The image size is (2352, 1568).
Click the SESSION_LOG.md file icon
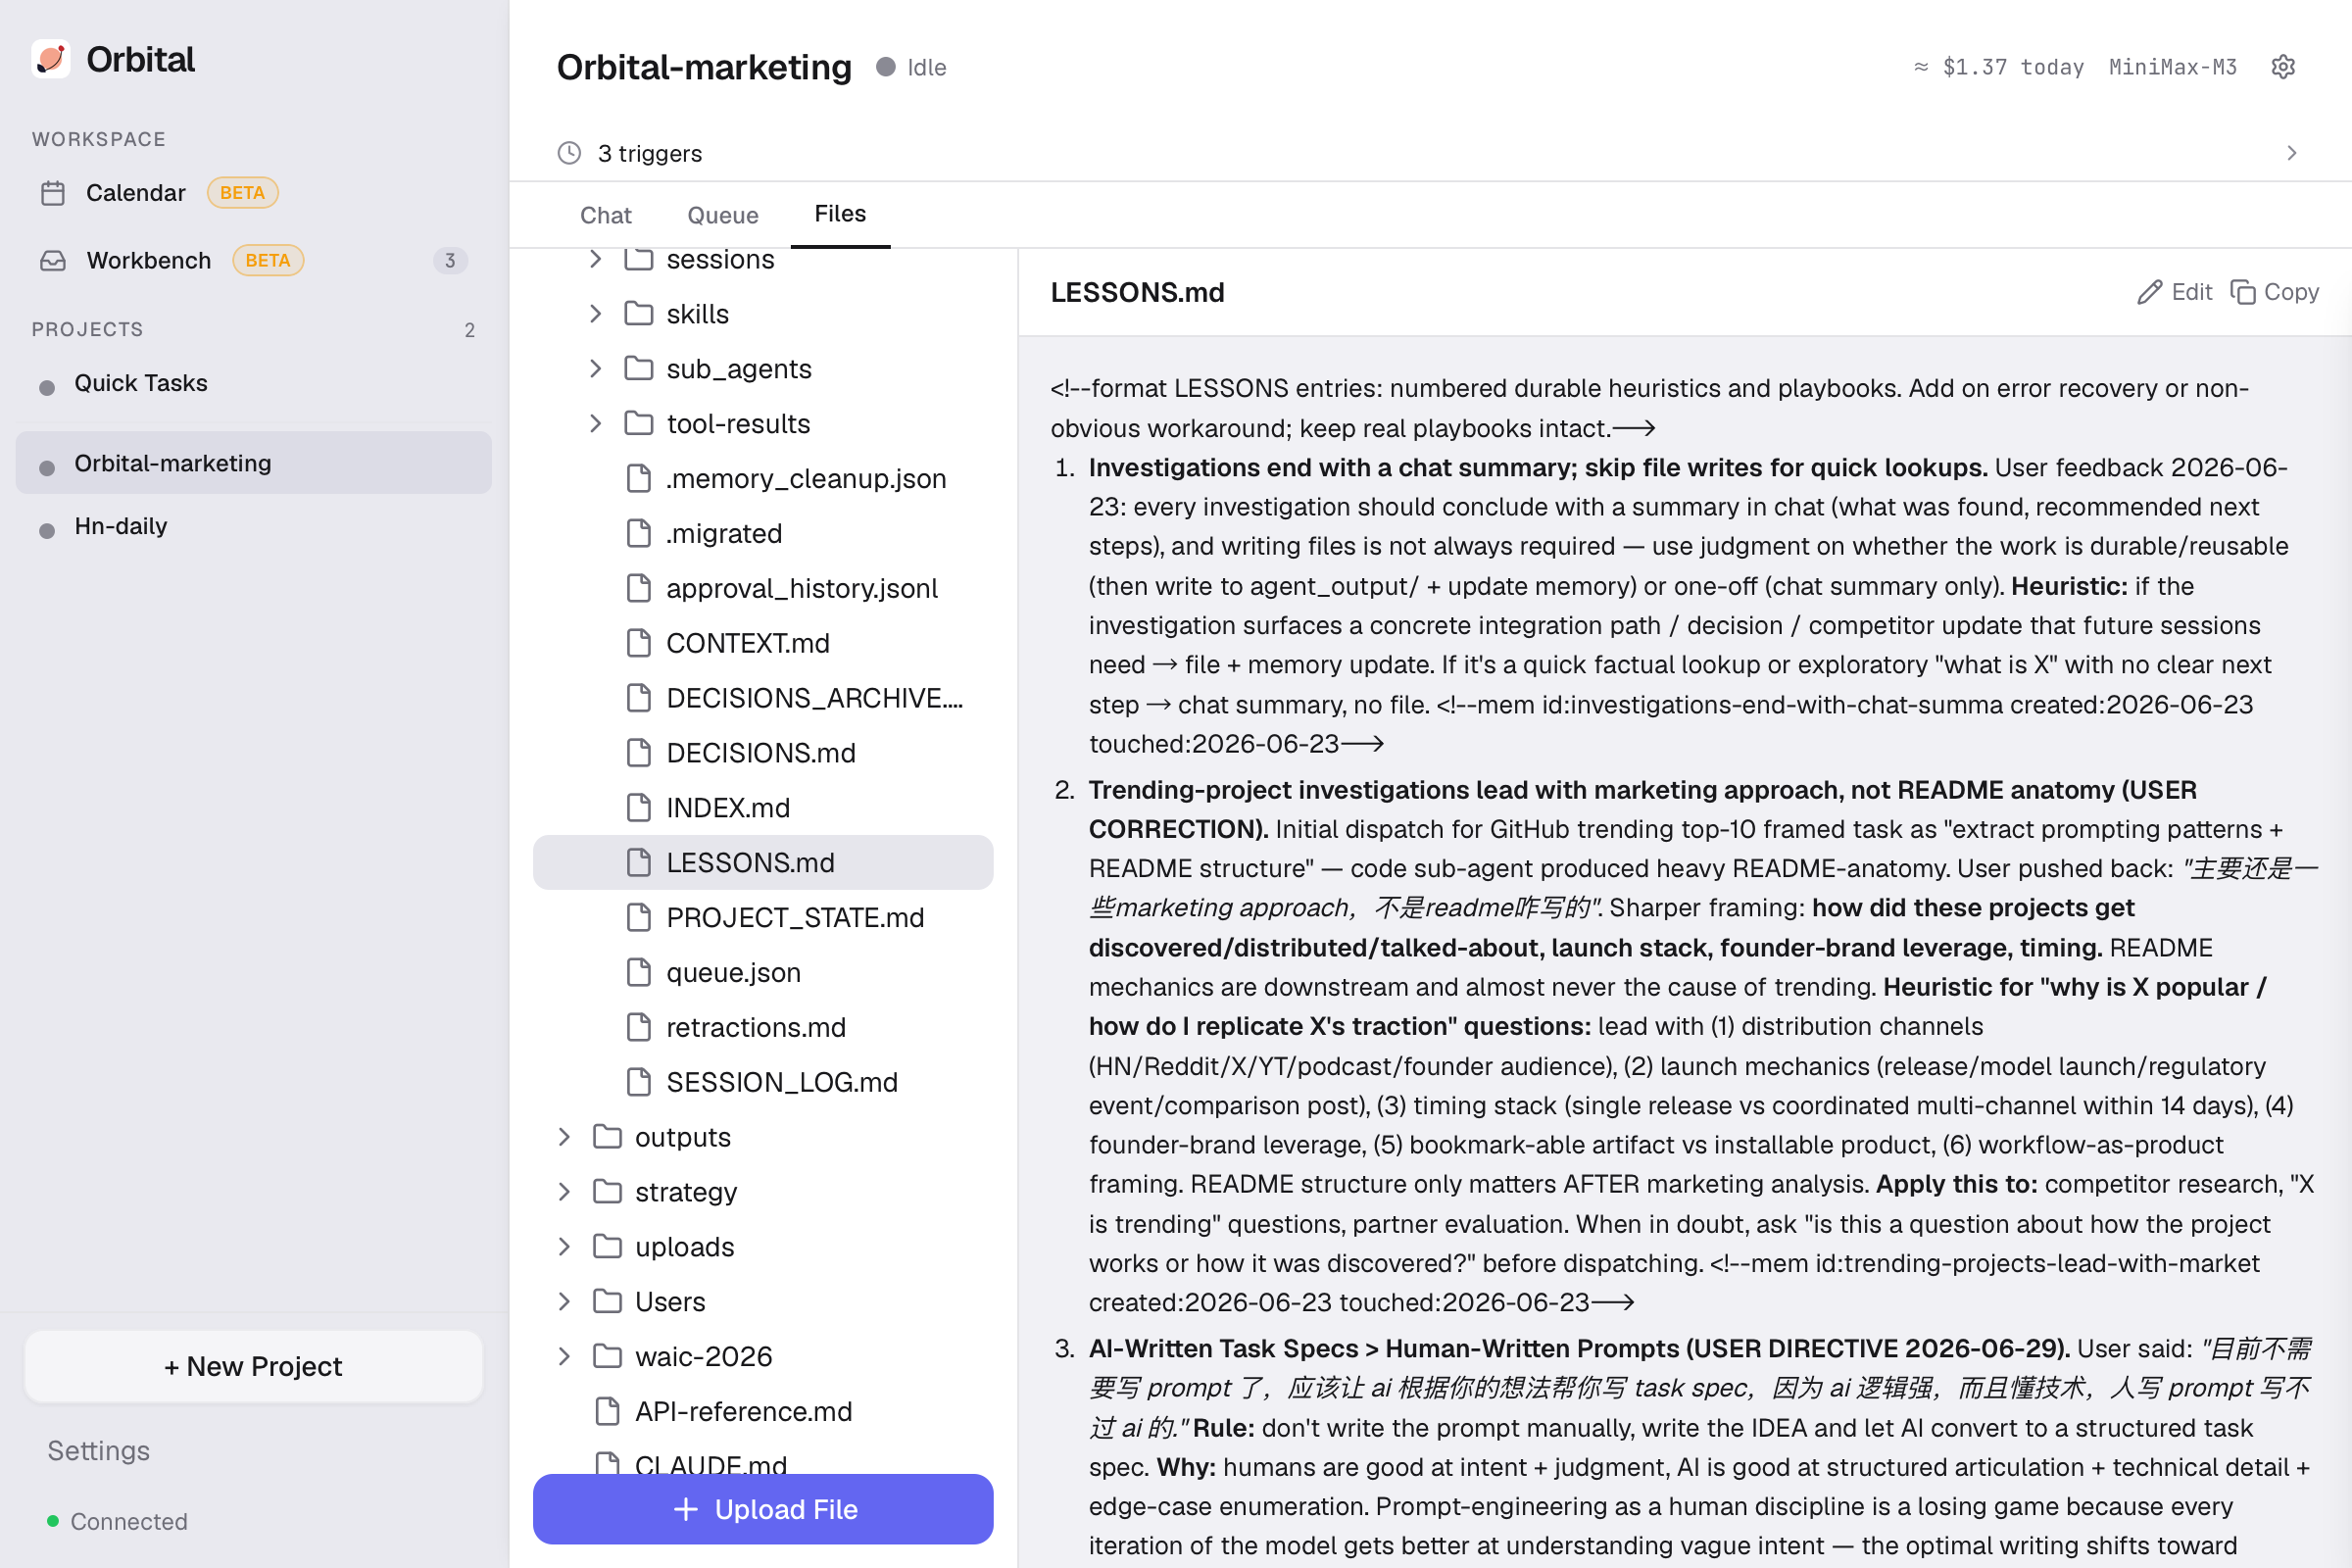[639, 1082]
